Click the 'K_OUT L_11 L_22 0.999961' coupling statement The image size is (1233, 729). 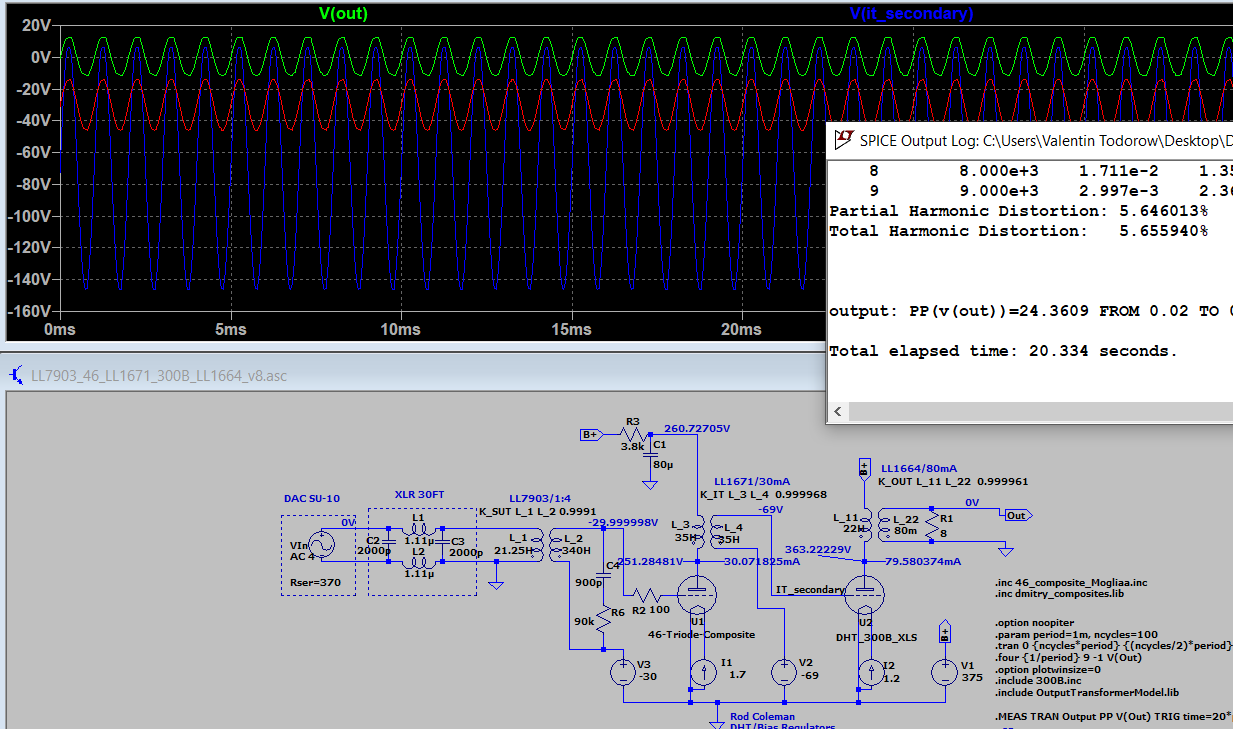[953, 481]
